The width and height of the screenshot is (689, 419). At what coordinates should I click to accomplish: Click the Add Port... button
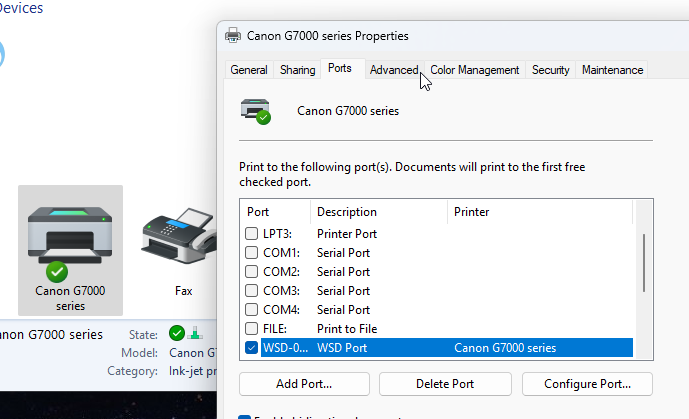coord(304,384)
